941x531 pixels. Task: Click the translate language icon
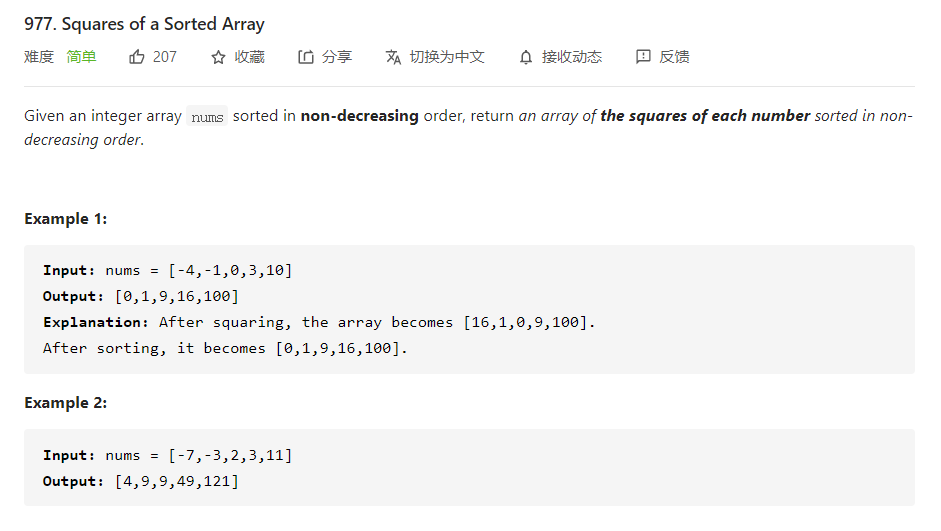pyautogui.click(x=393, y=57)
